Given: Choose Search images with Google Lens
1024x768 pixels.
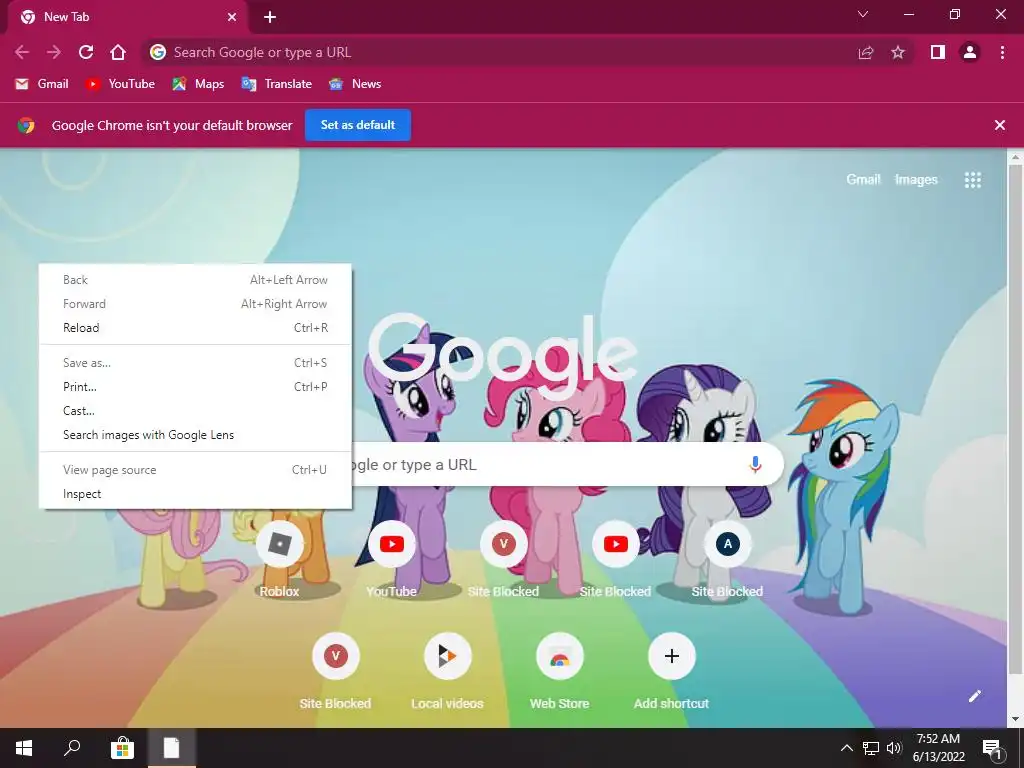Looking at the screenshot, I should tap(195, 435).
